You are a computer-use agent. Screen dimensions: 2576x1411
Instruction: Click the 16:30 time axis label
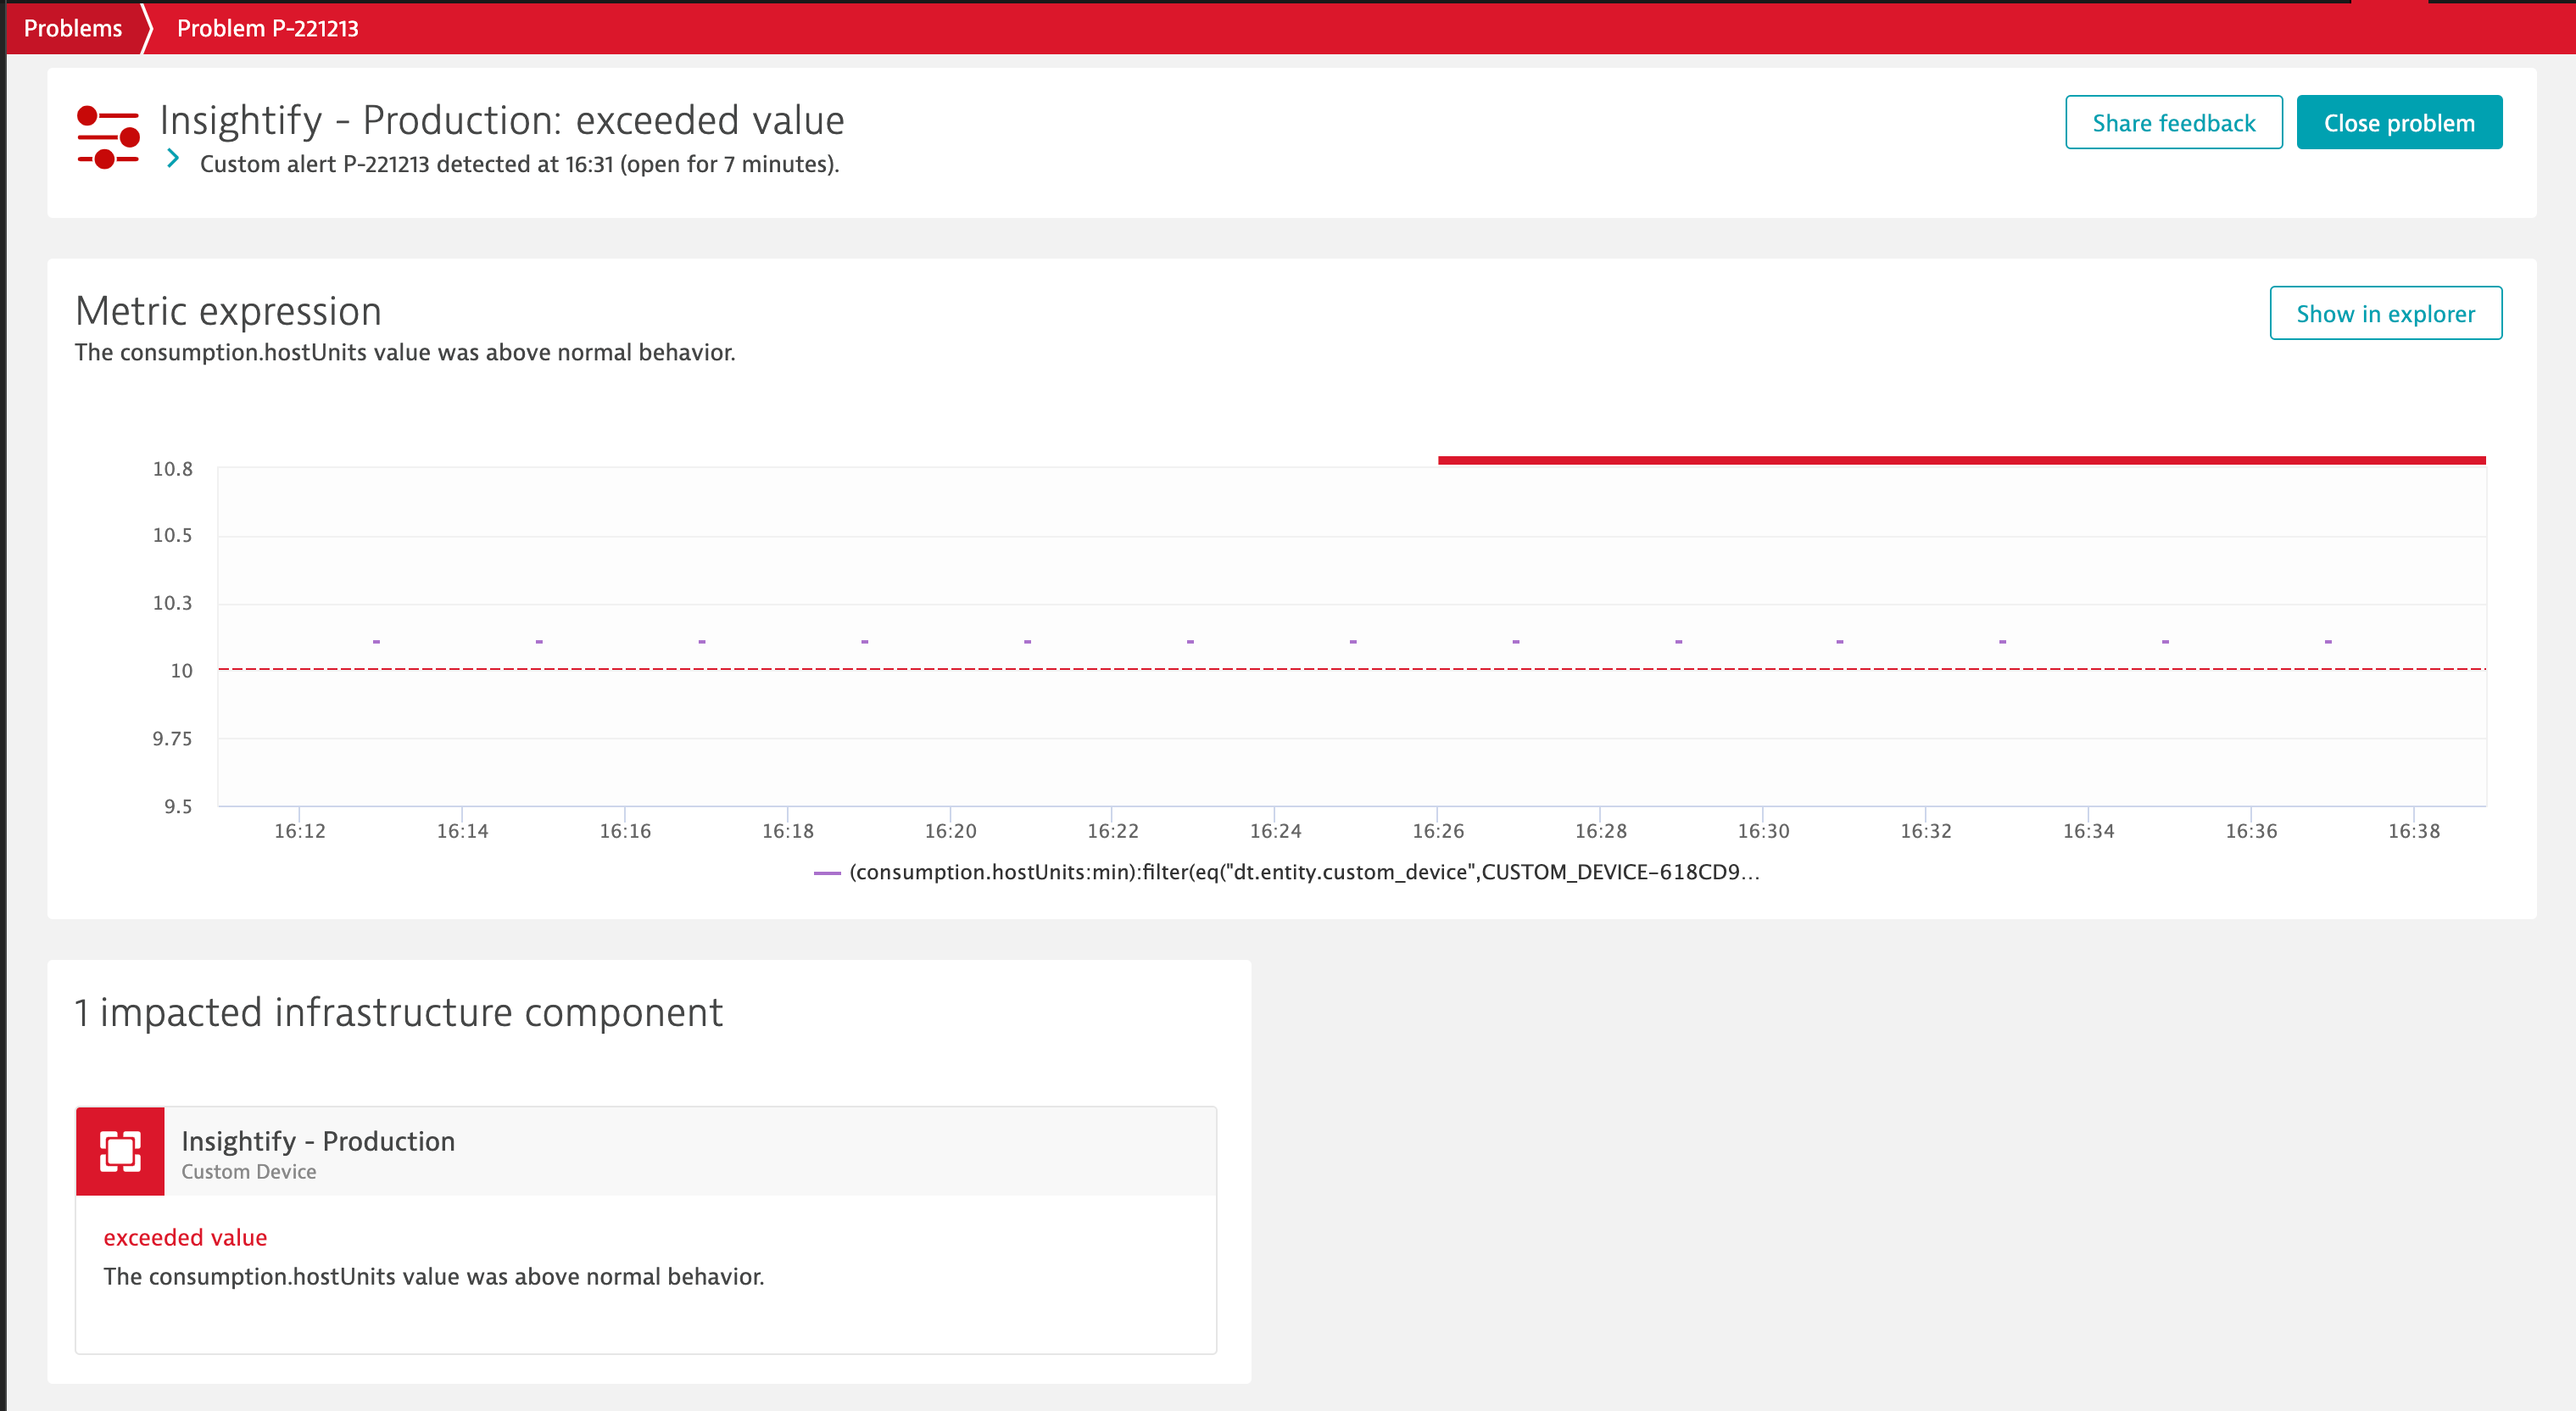coord(1763,831)
